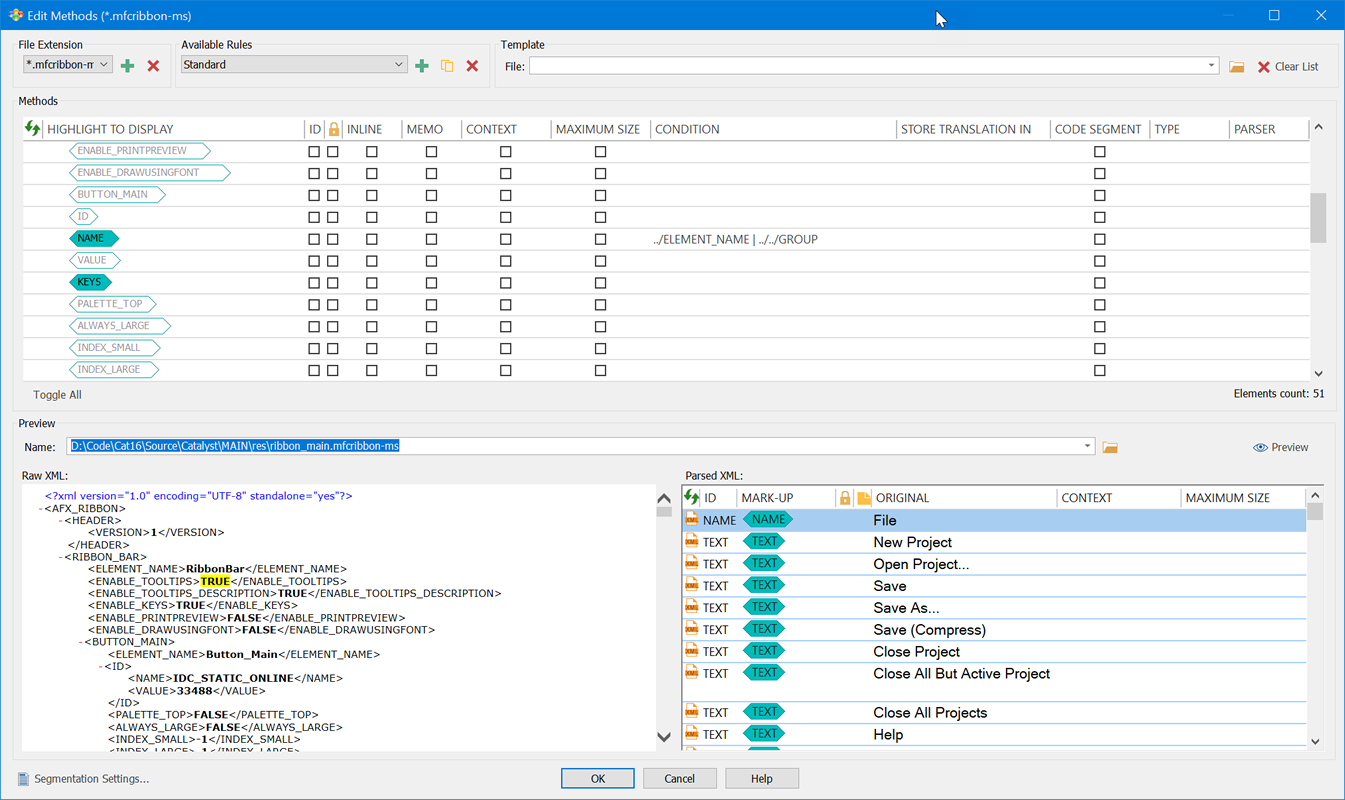This screenshot has width=1345, height=800.
Task: Expand the Available Rules Standard dropdown
Action: pyautogui.click(x=398, y=65)
